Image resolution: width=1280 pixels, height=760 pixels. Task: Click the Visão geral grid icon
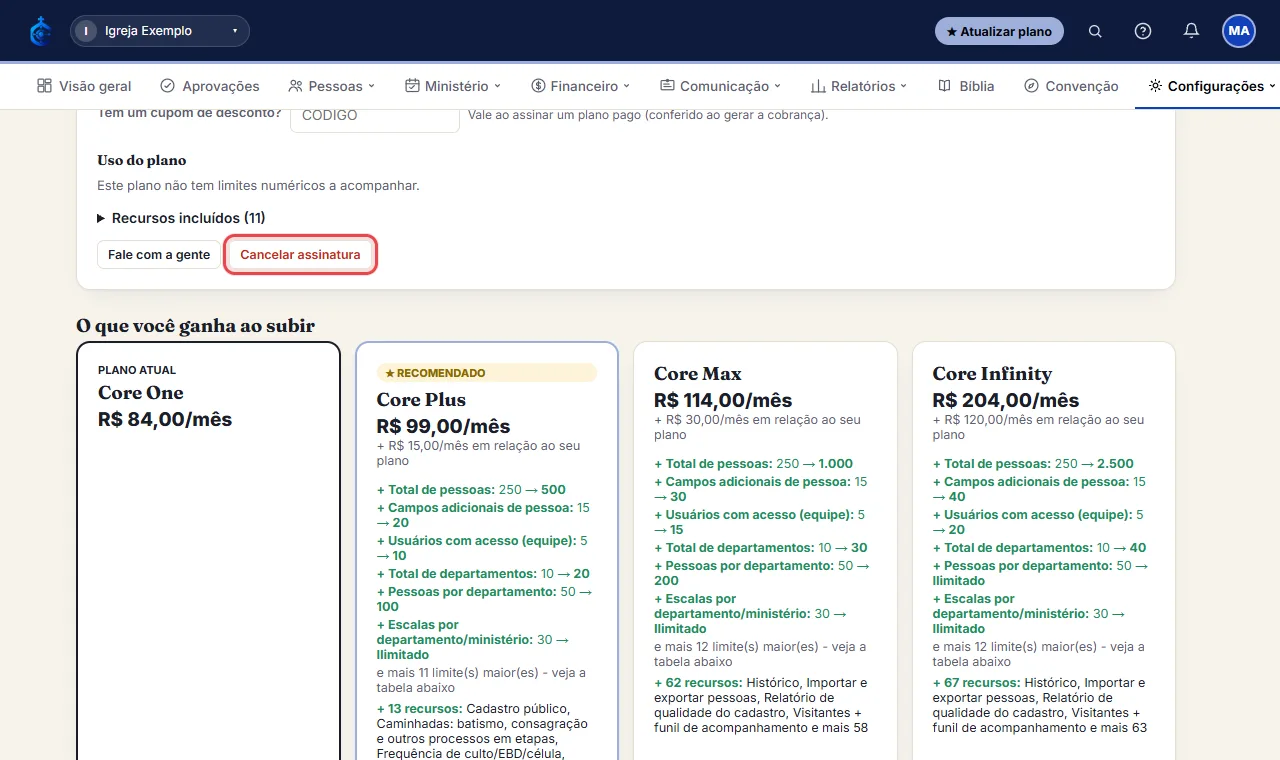(x=44, y=86)
